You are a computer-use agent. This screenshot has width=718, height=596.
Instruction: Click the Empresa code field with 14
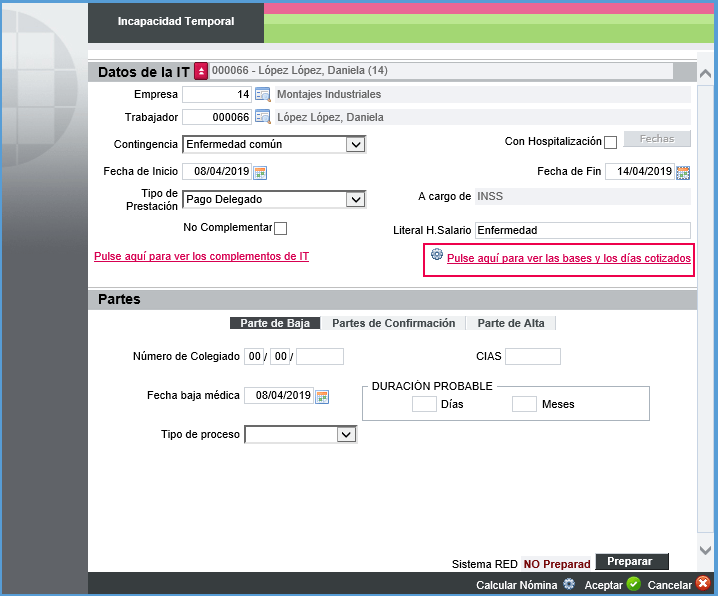(217, 94)
